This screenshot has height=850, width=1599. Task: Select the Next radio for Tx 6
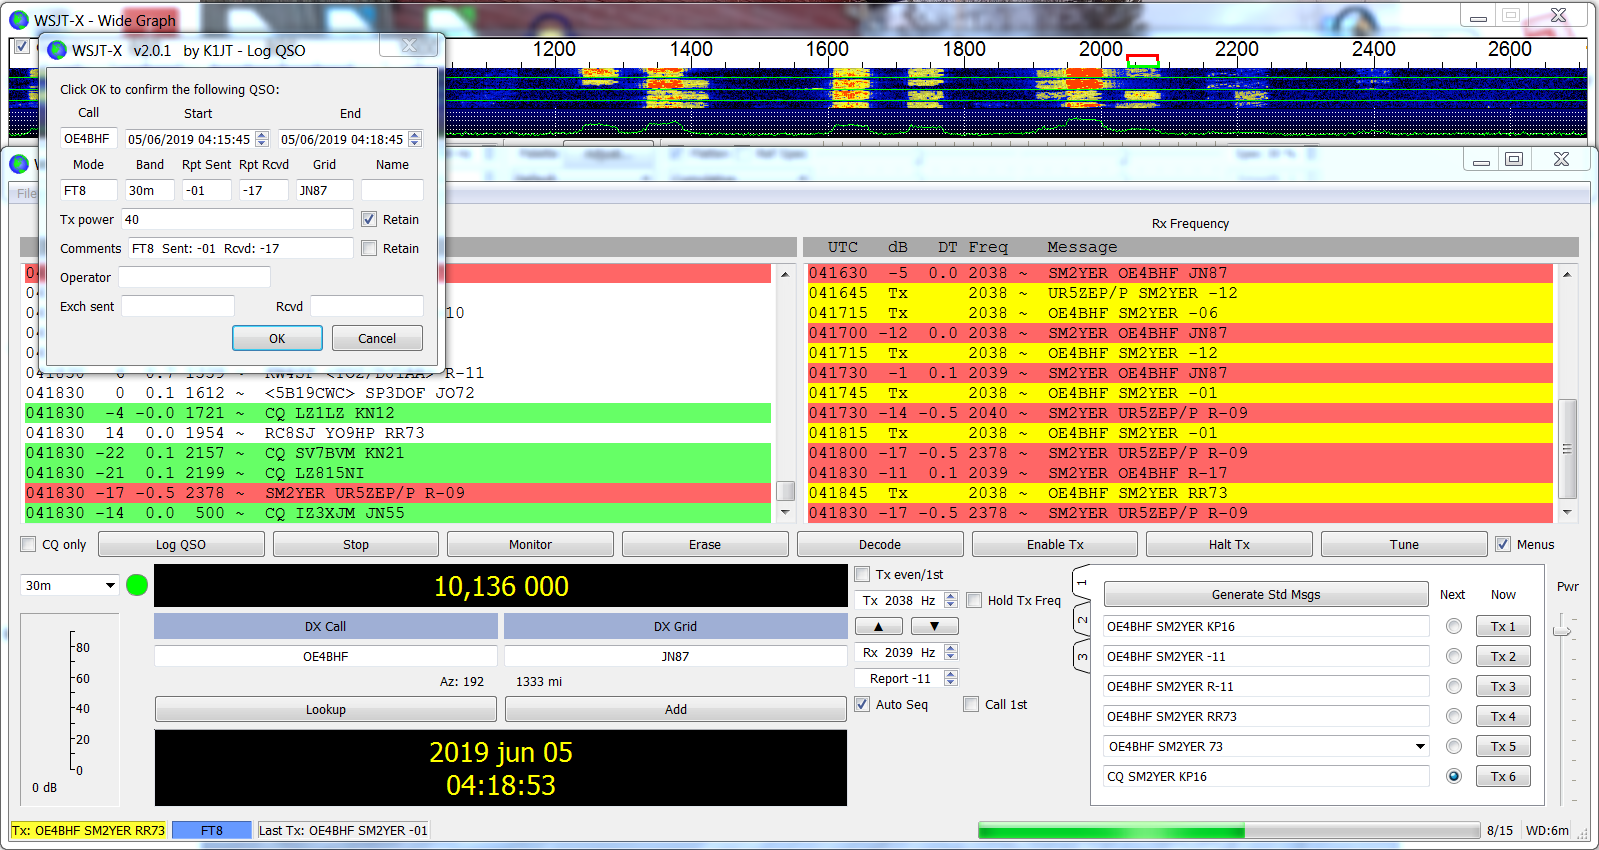click(x=1454, y=776)
